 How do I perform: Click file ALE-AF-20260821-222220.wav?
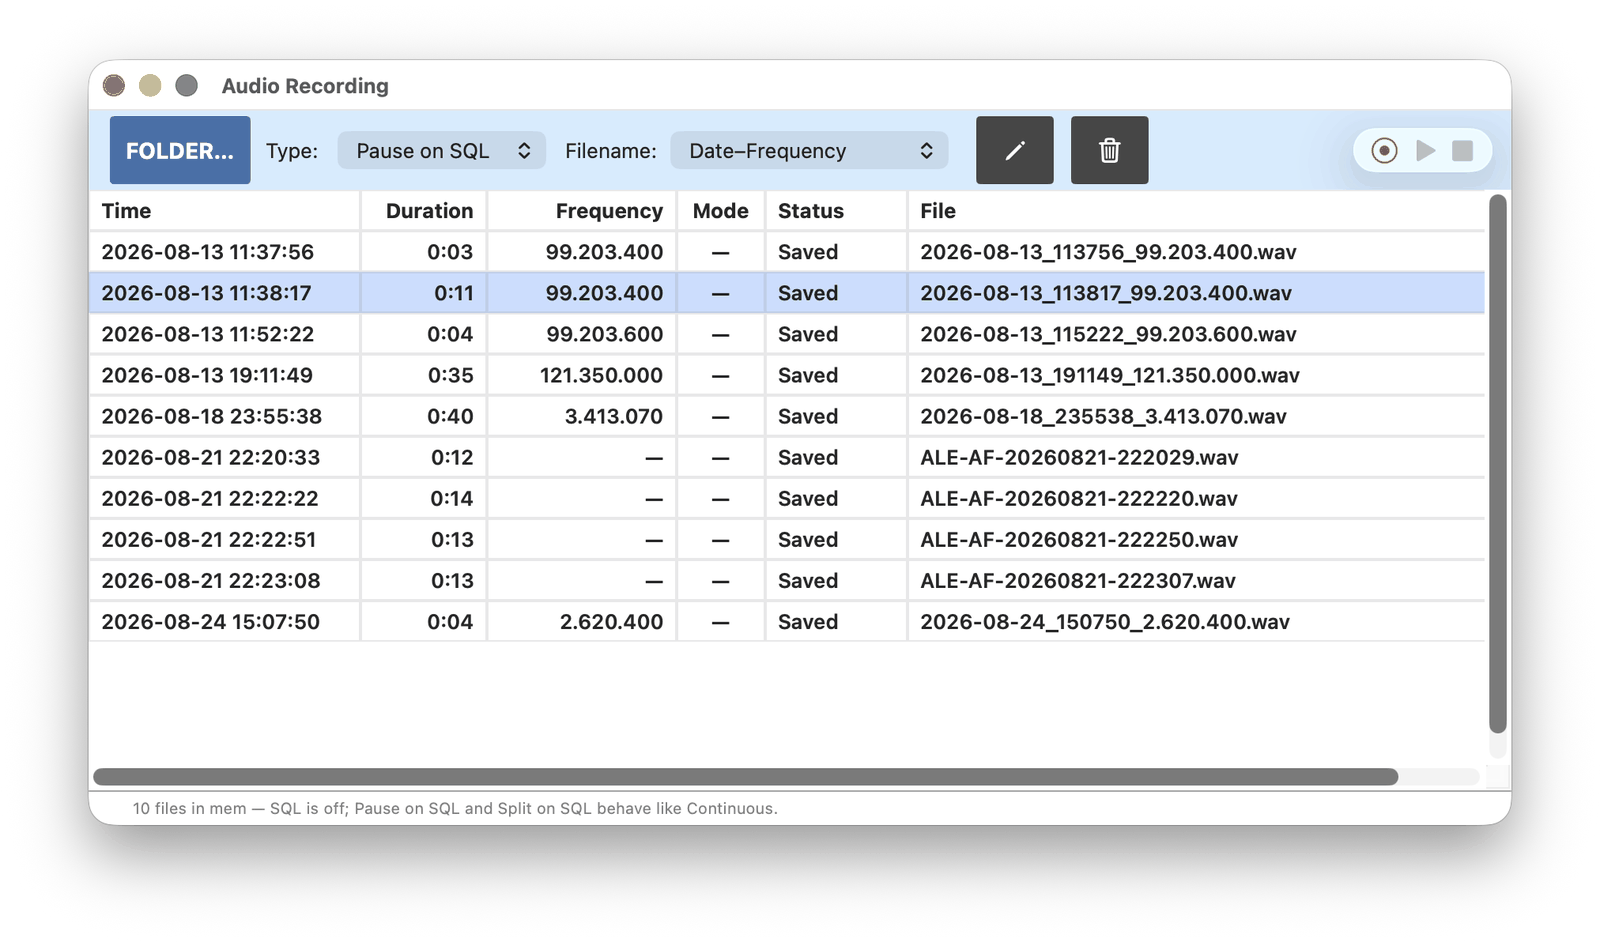tap(1079, 498)
